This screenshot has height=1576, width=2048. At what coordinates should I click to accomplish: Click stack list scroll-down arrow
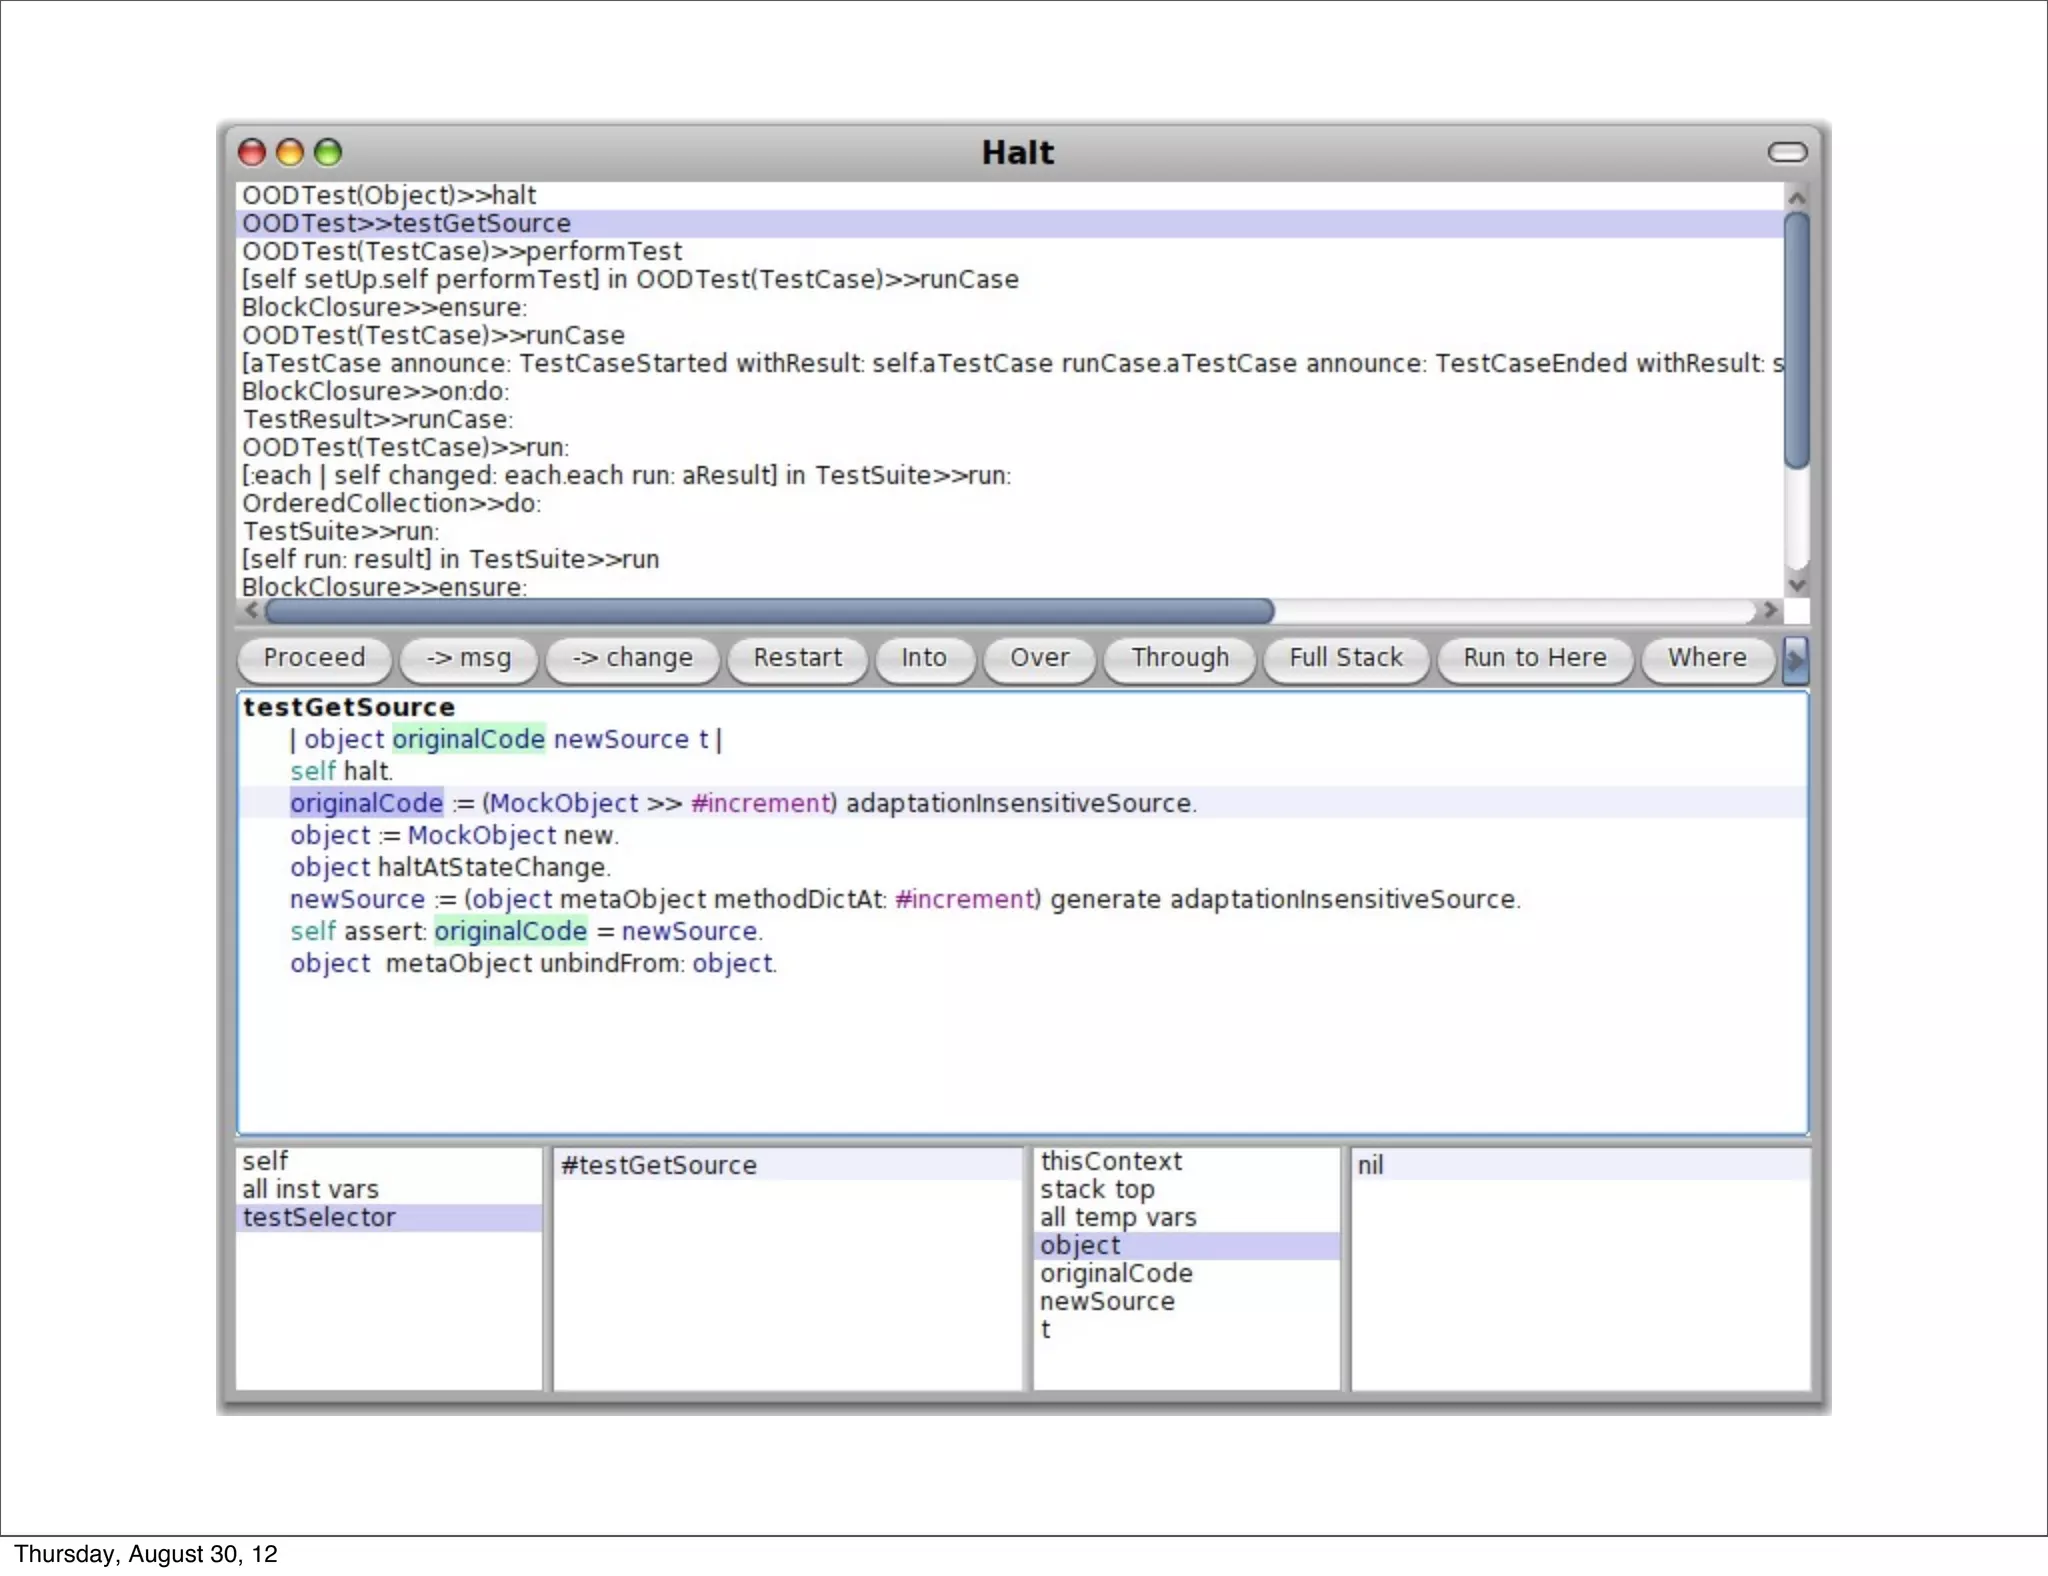tap(1796, 585)
